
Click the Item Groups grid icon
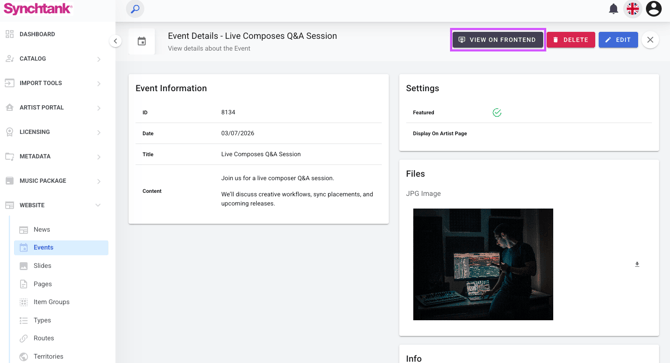tap(24, 302)
